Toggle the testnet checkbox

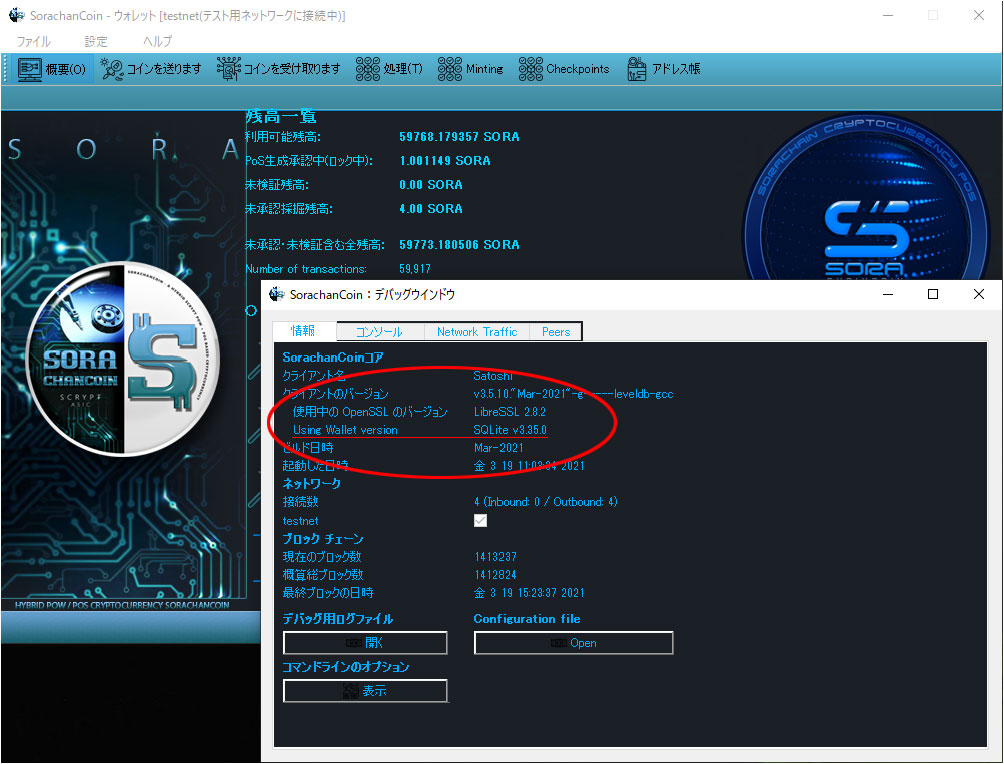(x=480, y=521)
